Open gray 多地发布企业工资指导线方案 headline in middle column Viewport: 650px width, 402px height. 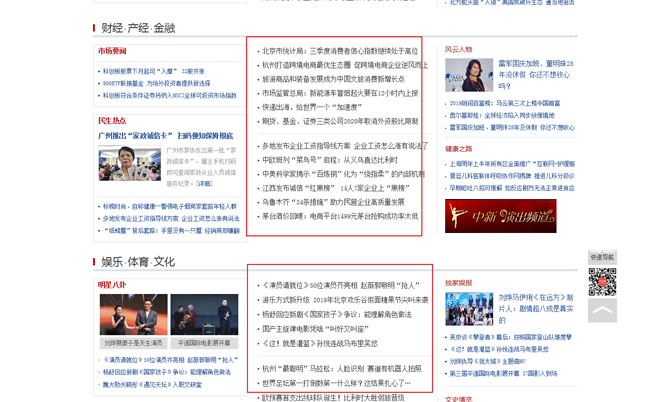point(345,146)
